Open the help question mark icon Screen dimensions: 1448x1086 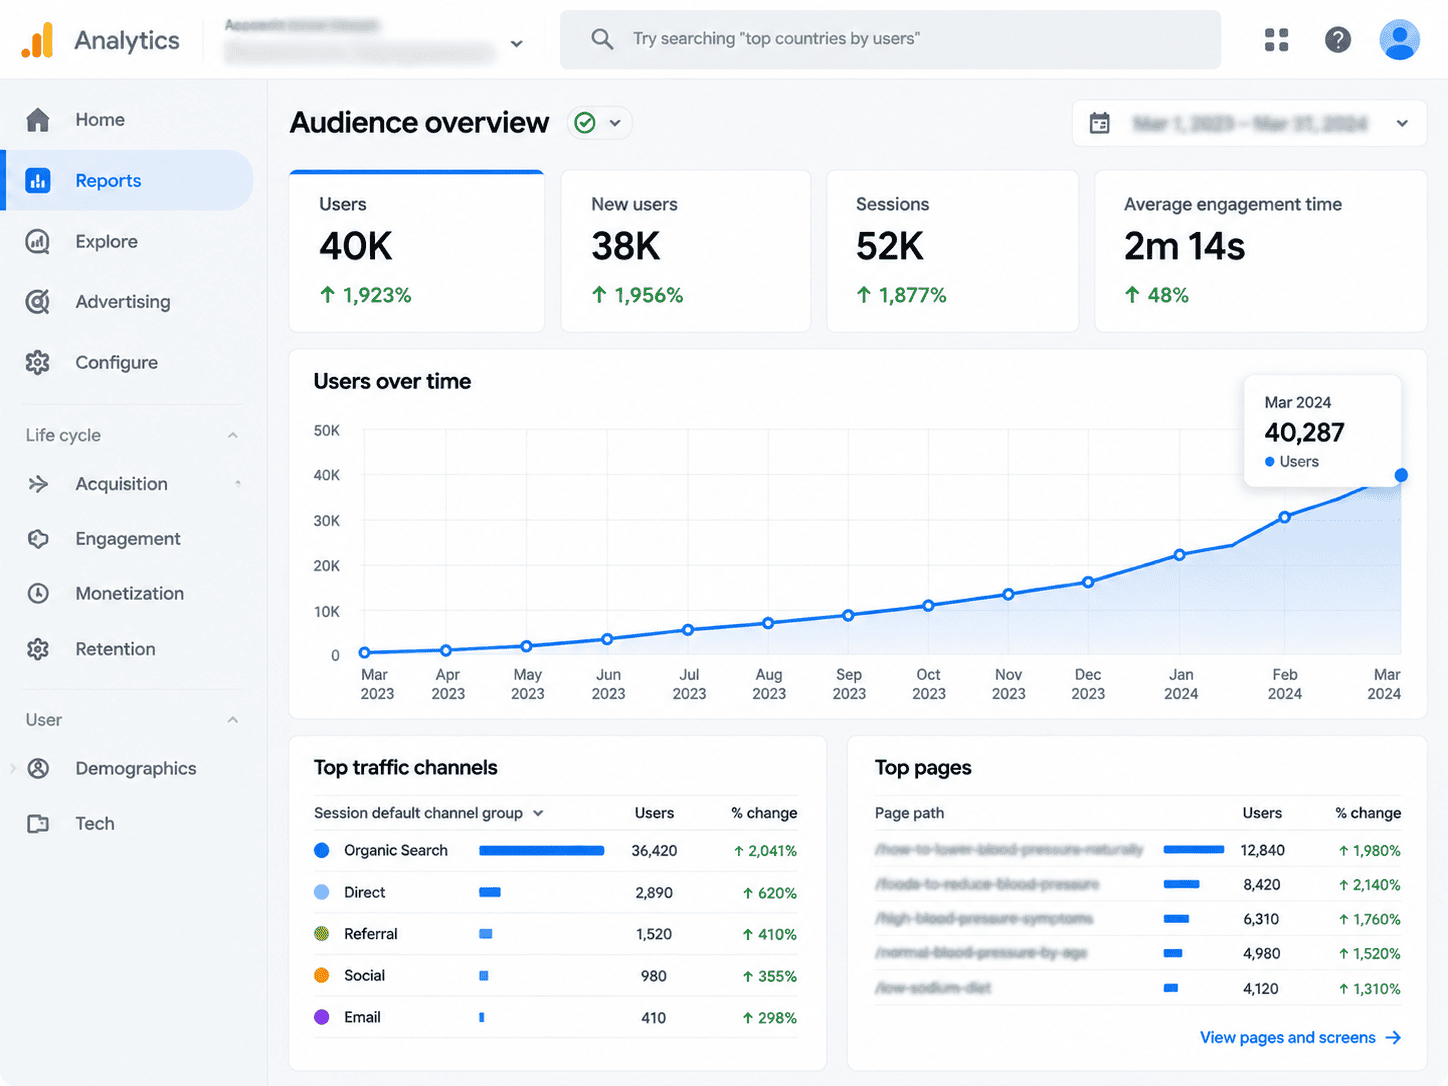1338,39
